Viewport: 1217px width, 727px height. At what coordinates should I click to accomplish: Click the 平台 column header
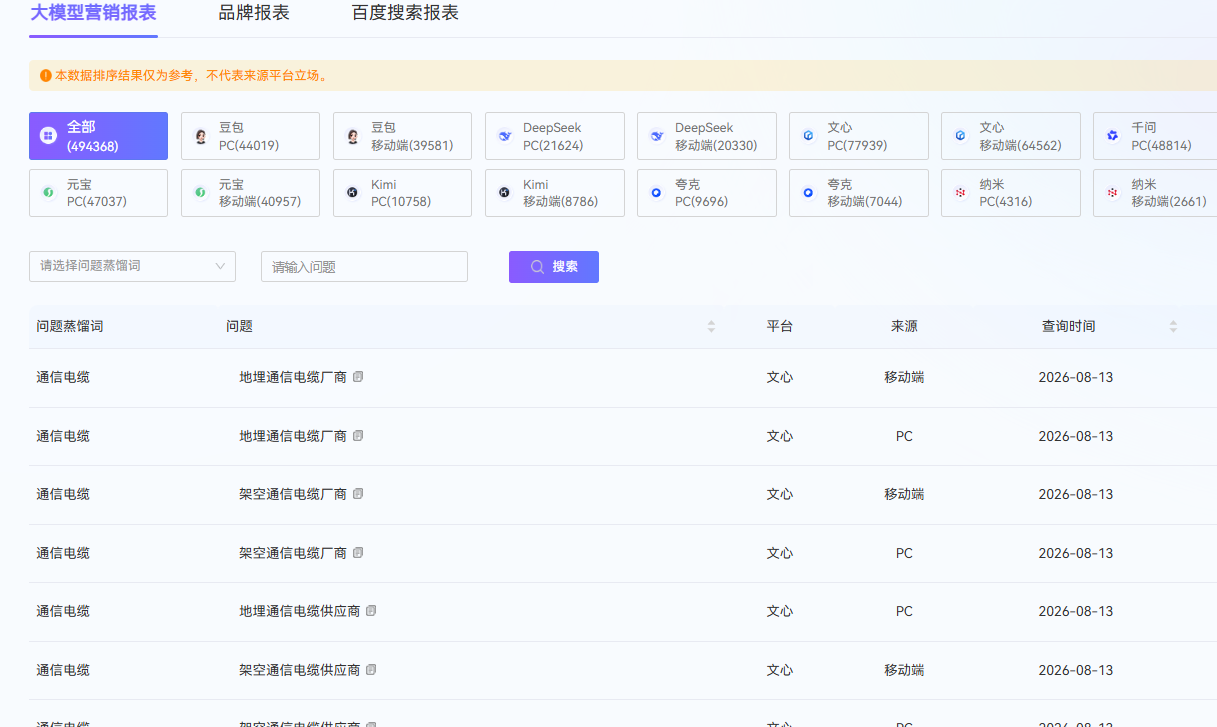(x=780, y=326)
